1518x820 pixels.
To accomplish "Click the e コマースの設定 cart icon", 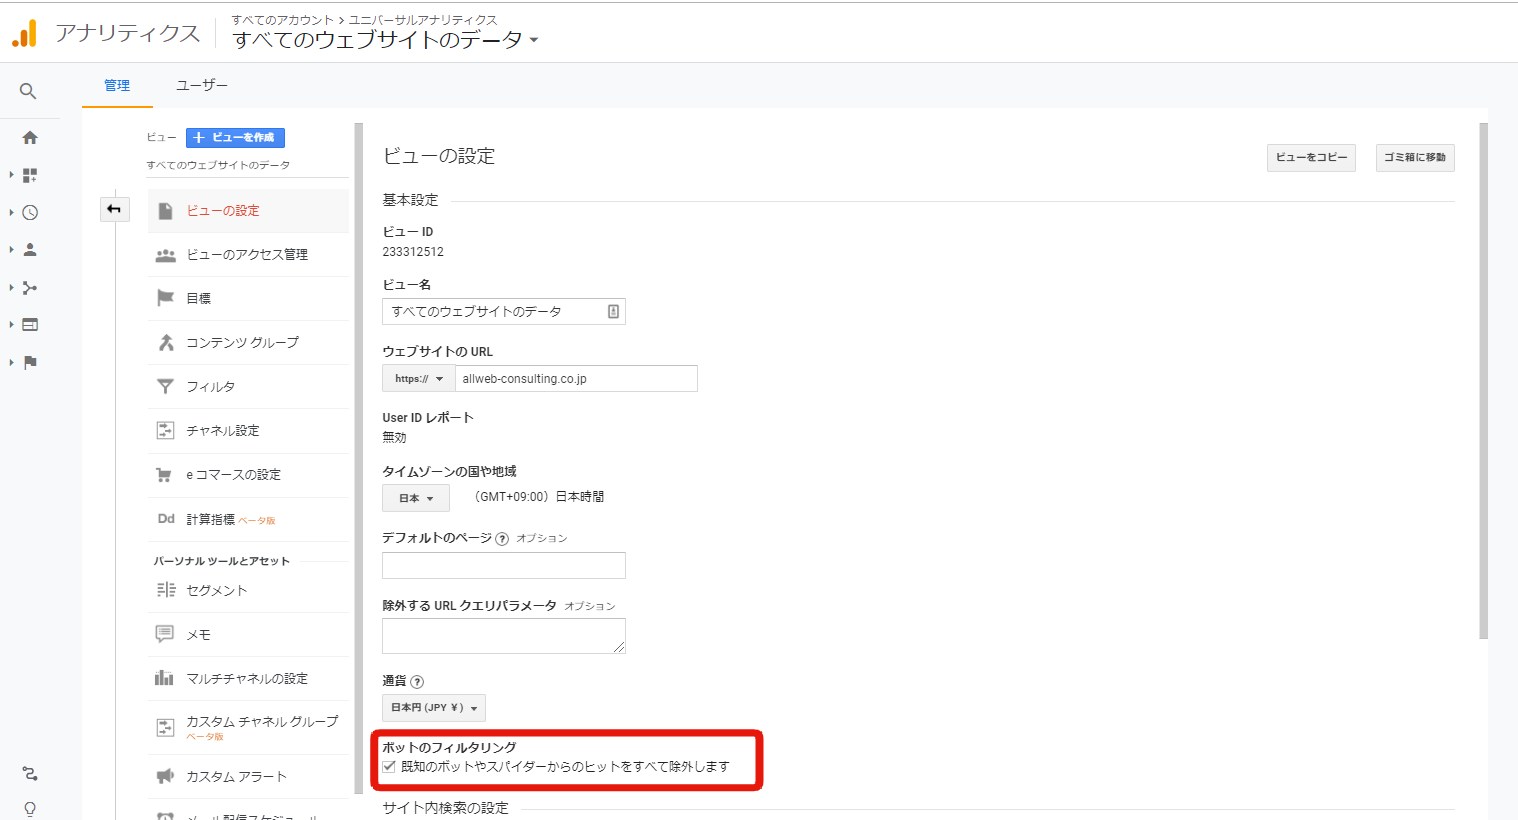I will pyautogui.click(x=164, y=474).
